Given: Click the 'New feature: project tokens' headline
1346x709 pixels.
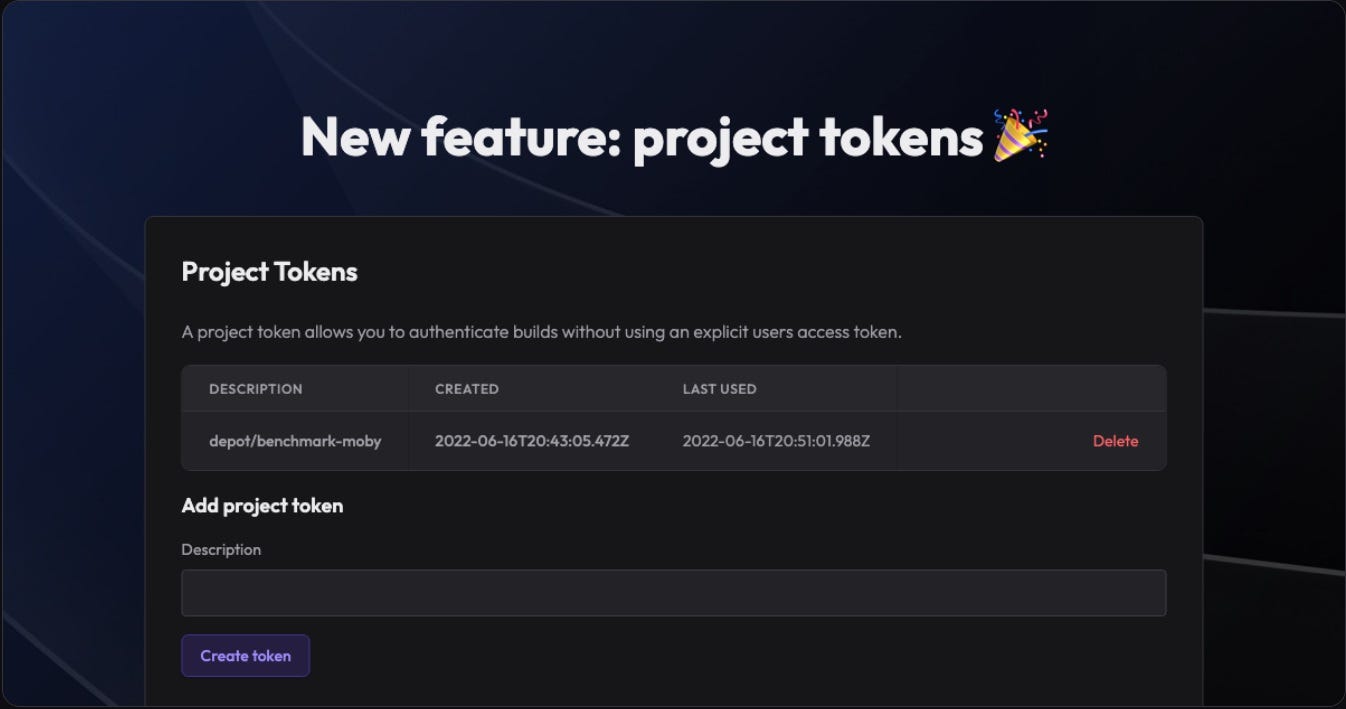Looking at the screenshot, I should (642, 137).
